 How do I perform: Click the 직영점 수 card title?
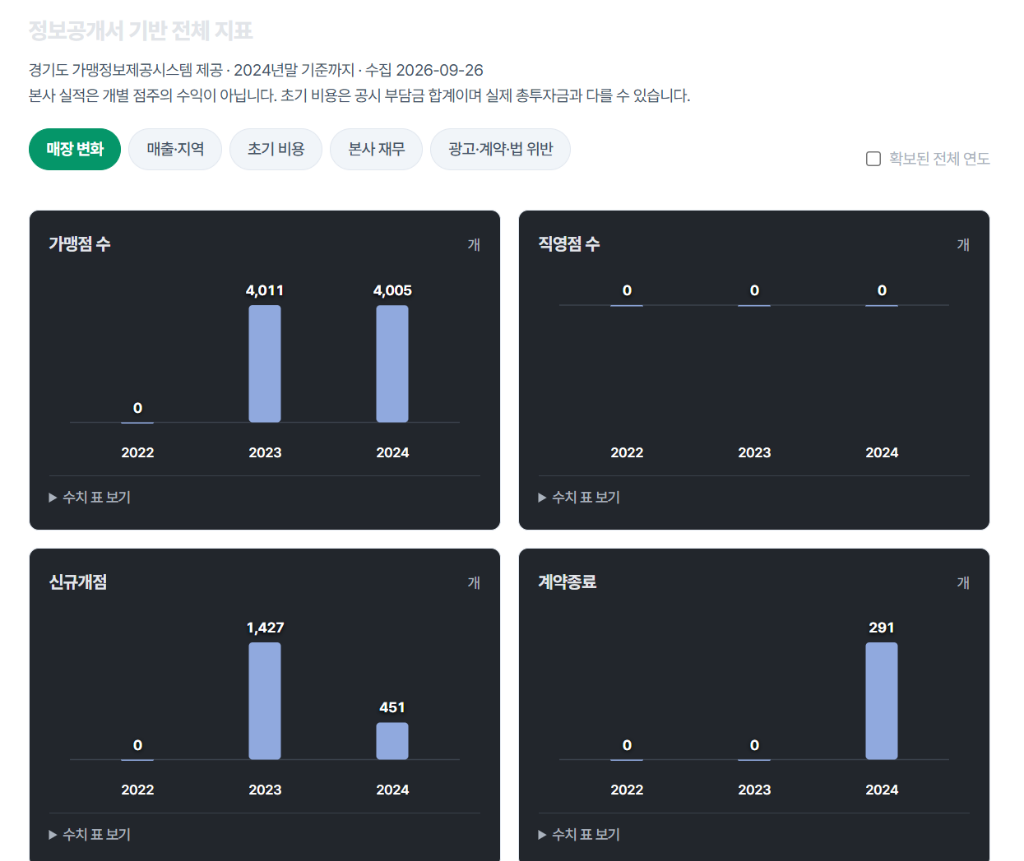569,244
